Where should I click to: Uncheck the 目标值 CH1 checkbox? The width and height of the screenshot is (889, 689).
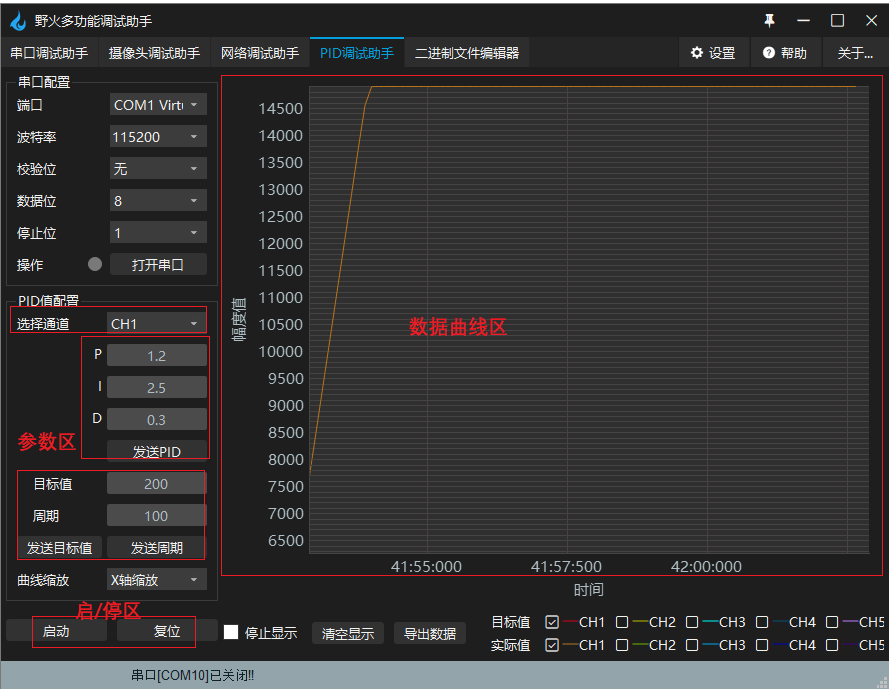(x=552, y=622)
